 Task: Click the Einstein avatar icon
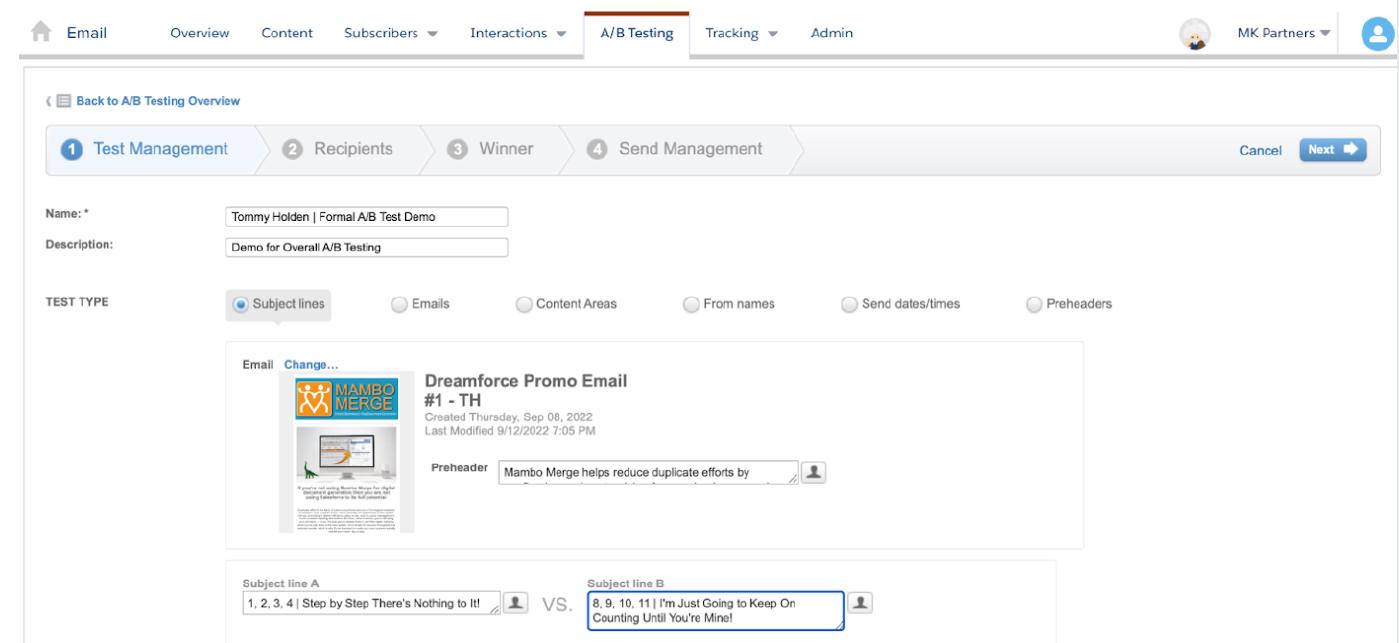coord(1195,33)
